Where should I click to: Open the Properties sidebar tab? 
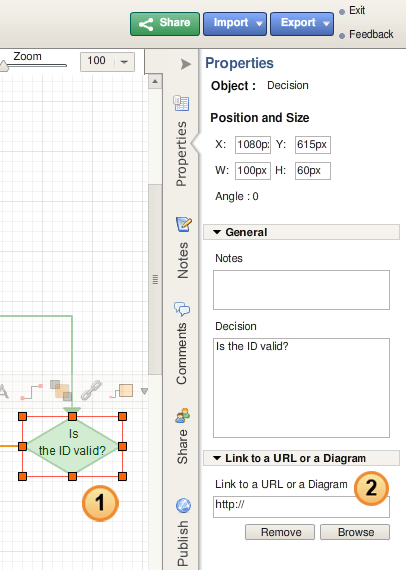tap(181, 154)
